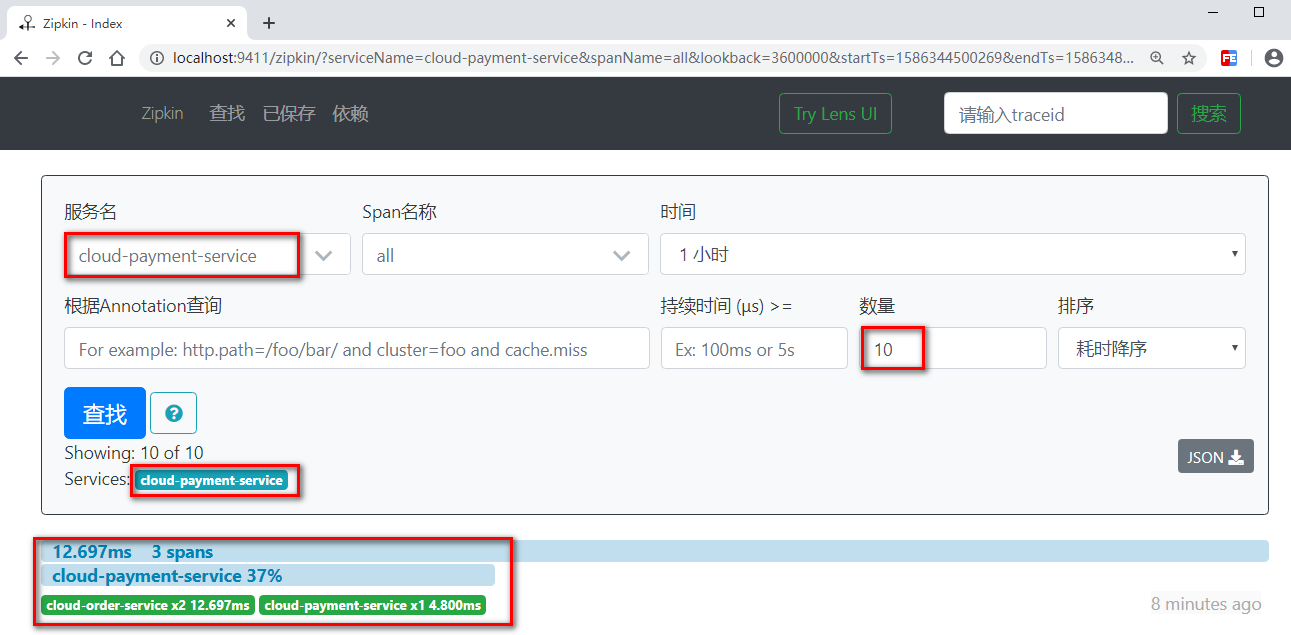Click the cloud-payment-service 37% bar
The image size is (1291, 635).
coord(268,575)
